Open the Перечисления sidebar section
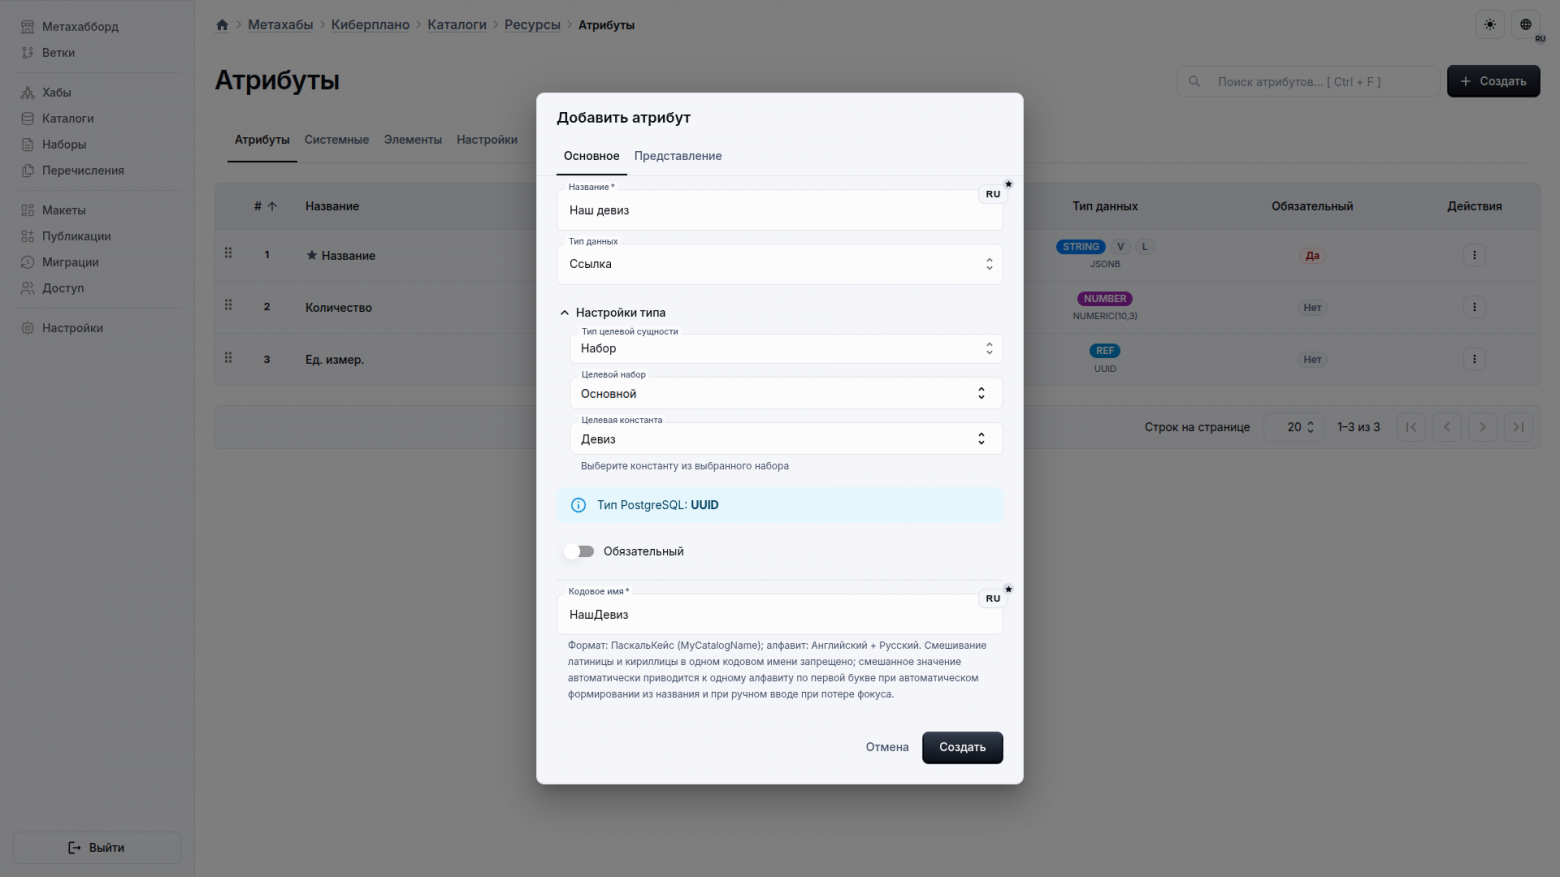1560x877 pixels. (x=82, y=170)
